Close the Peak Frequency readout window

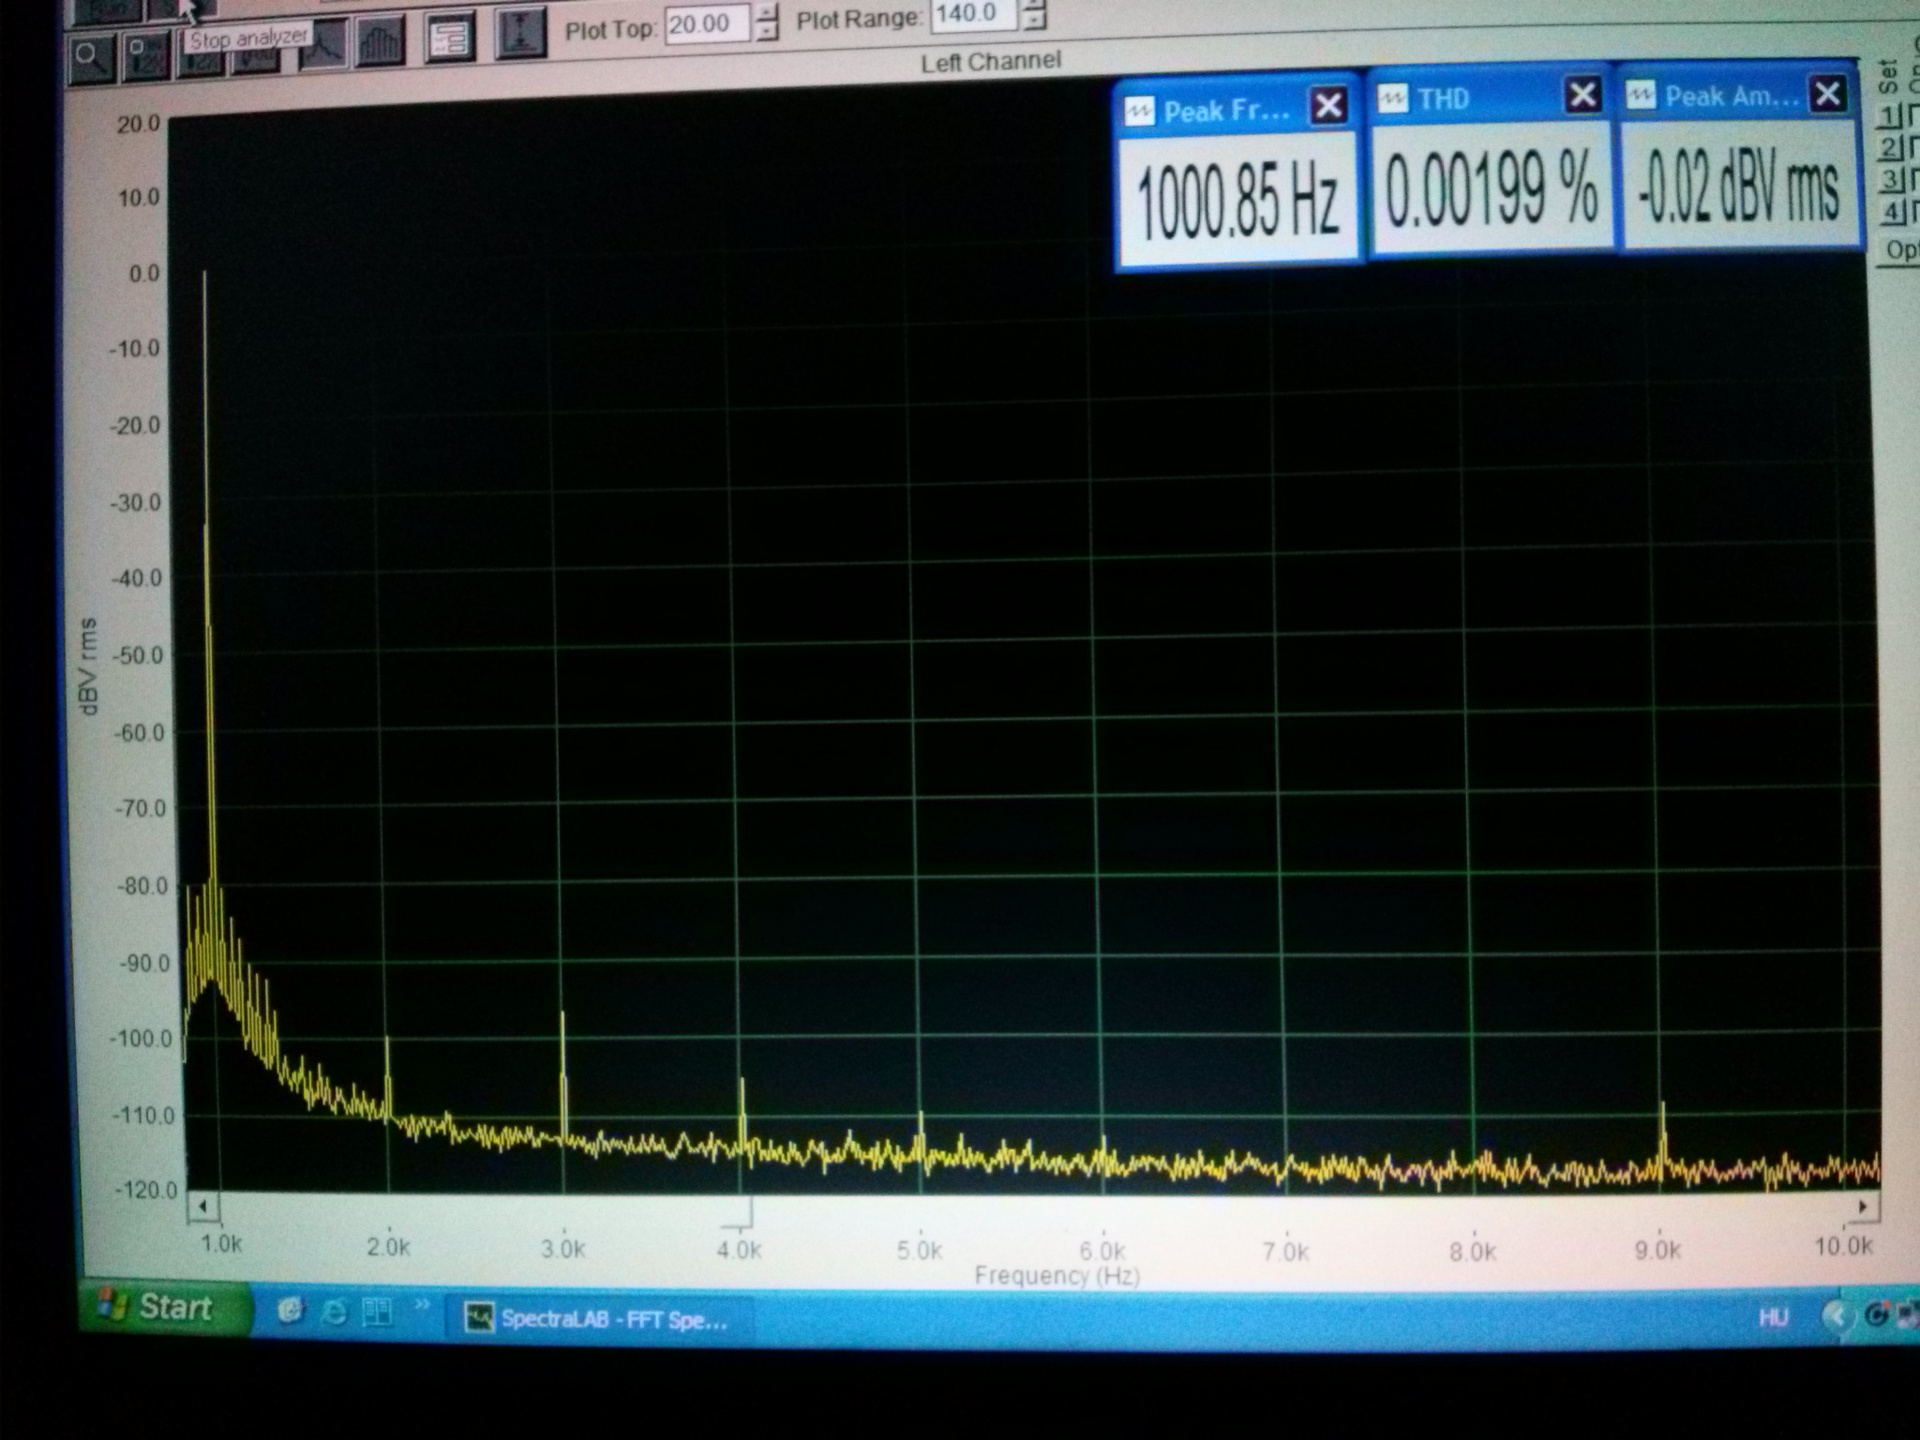coord(1328,106)
